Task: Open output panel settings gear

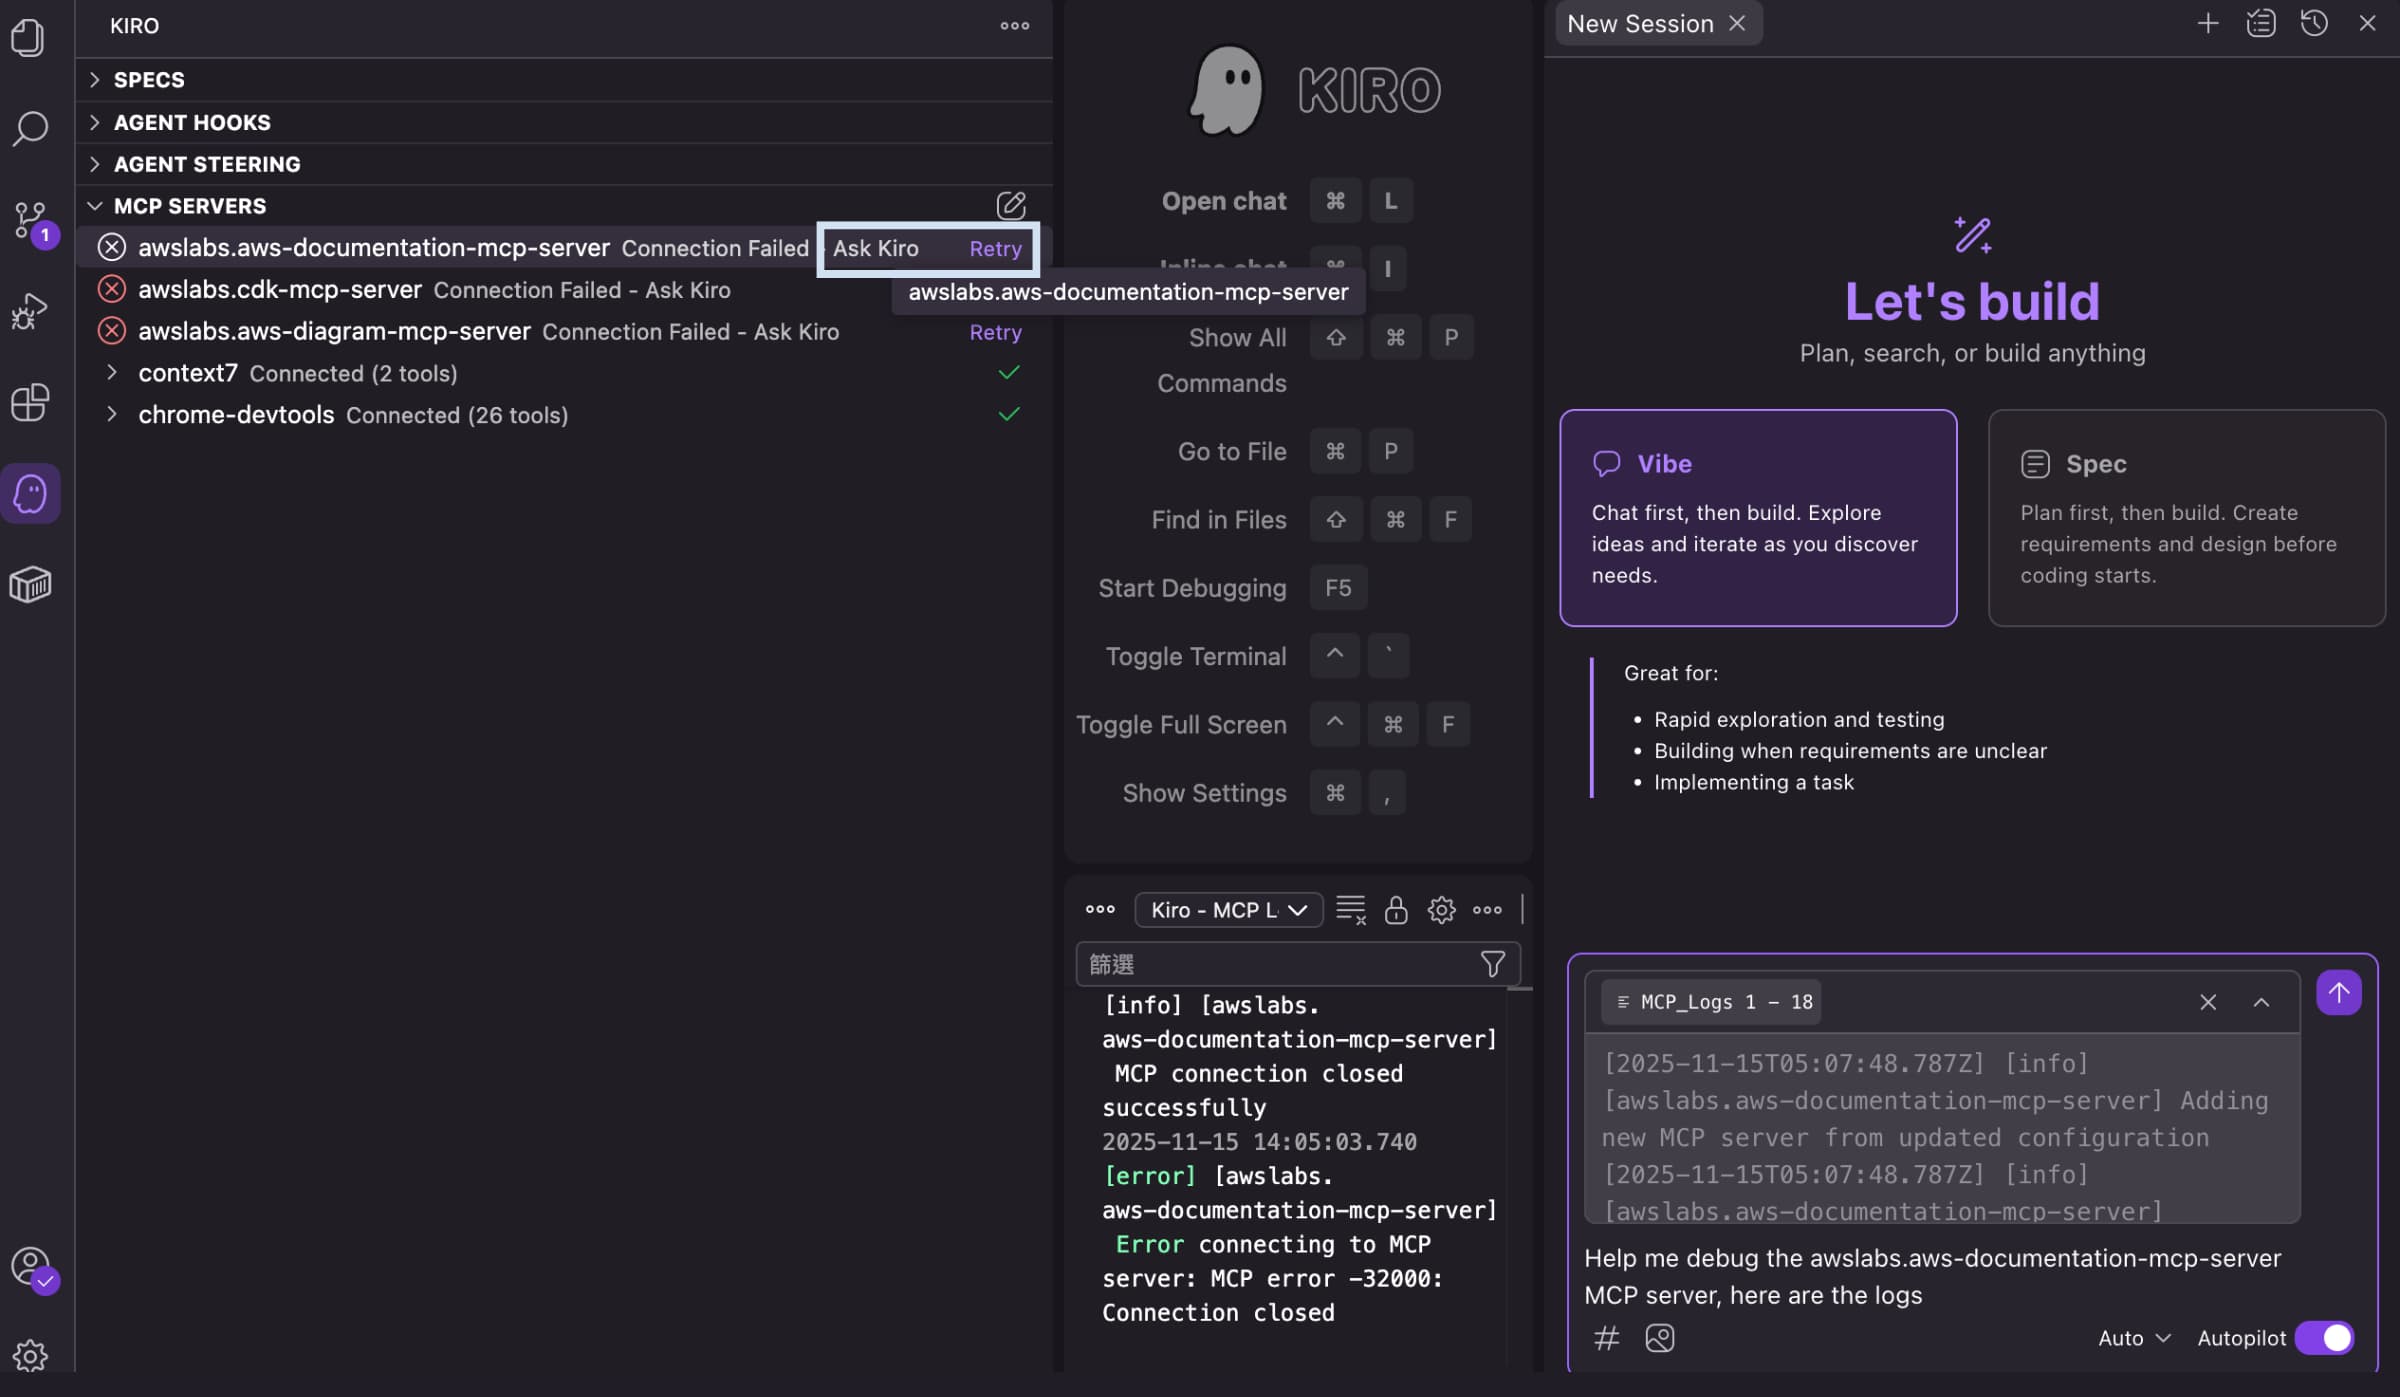Action: 1440,910
